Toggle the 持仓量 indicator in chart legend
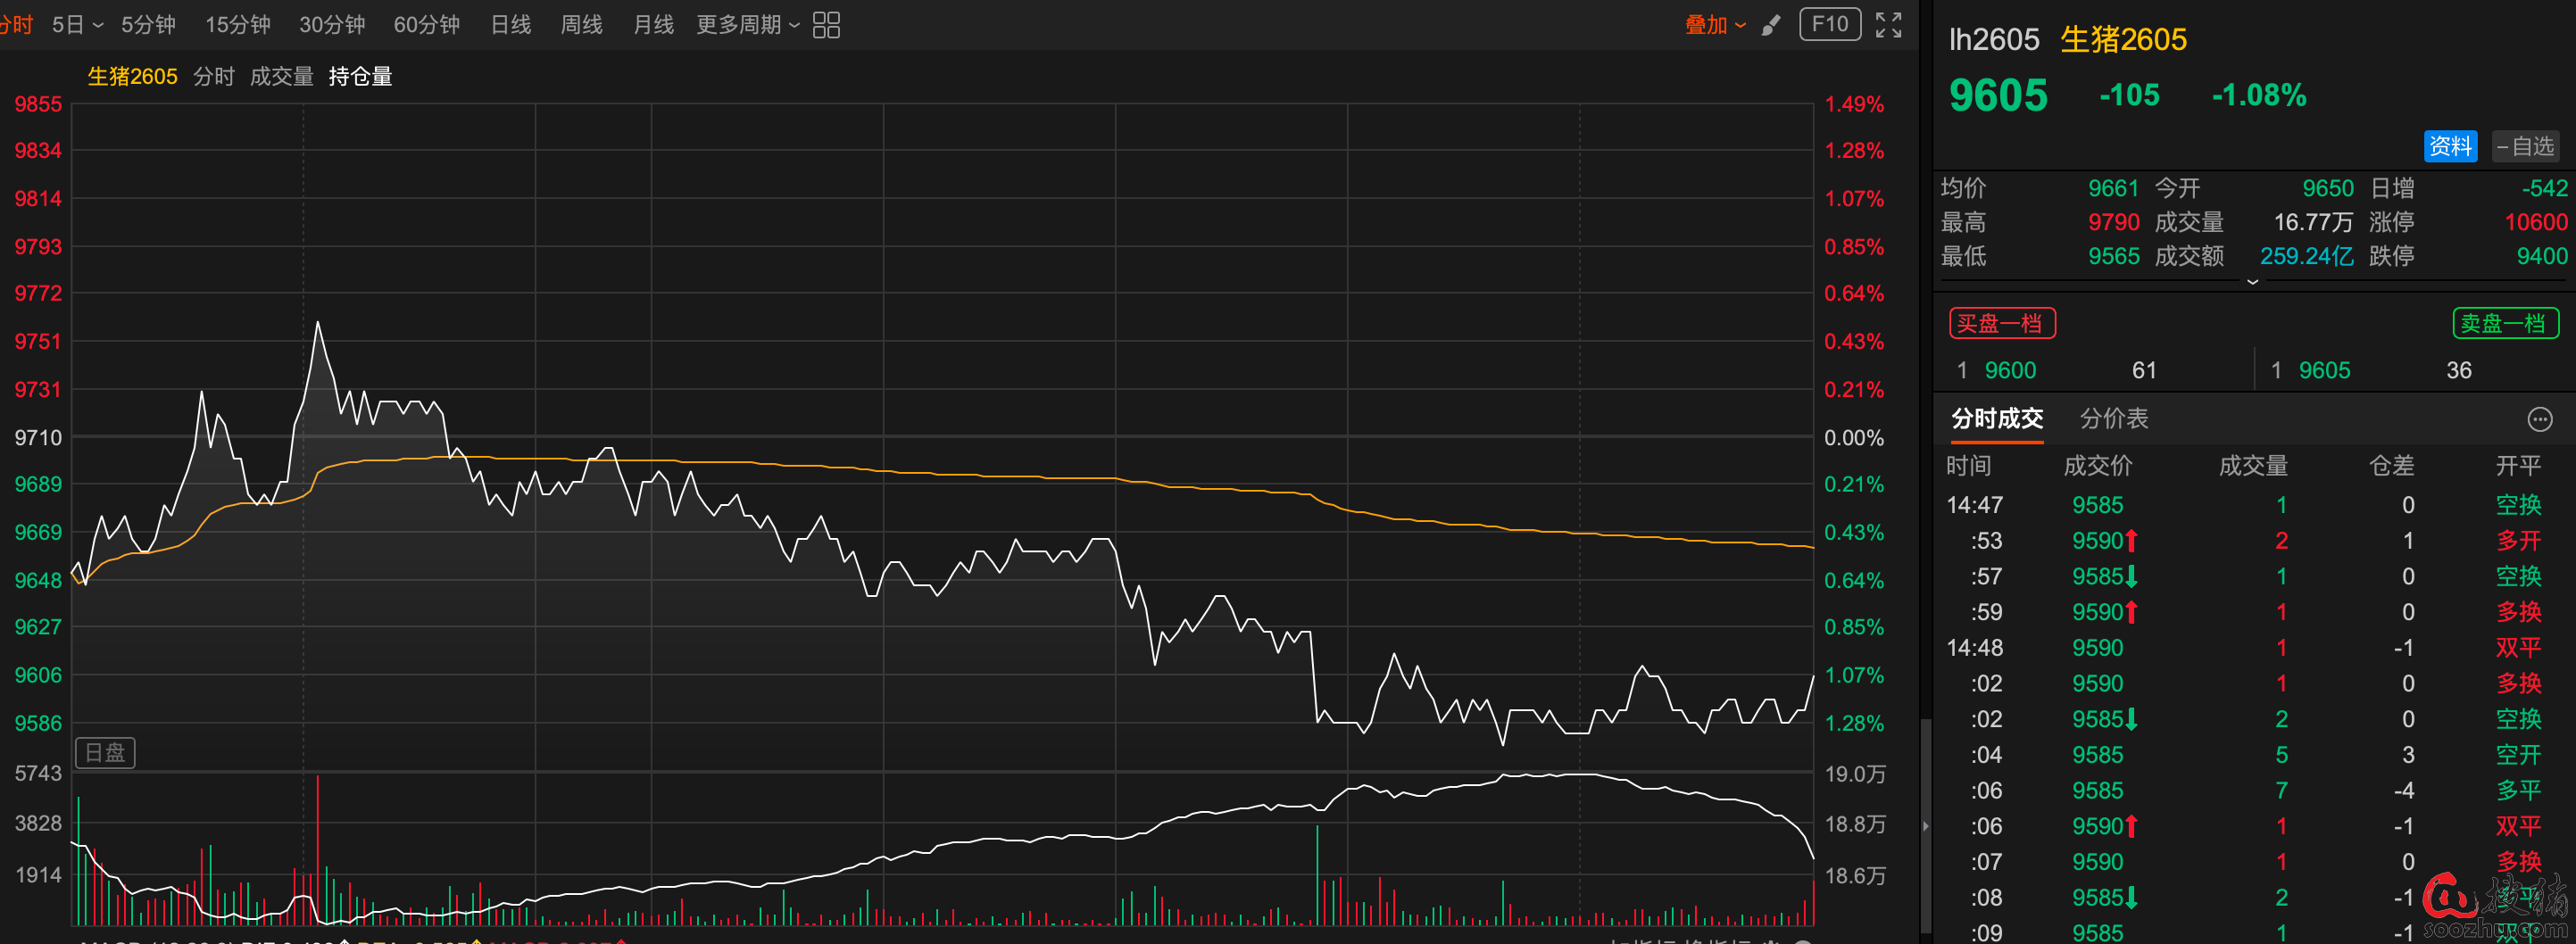 360,77
